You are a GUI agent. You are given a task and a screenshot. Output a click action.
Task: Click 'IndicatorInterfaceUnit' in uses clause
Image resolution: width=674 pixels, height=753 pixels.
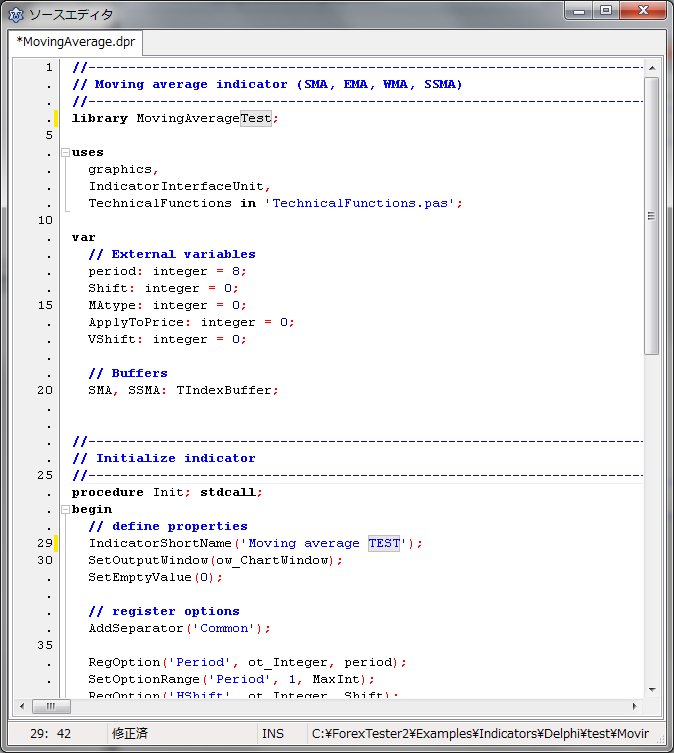tap(176, 186)
